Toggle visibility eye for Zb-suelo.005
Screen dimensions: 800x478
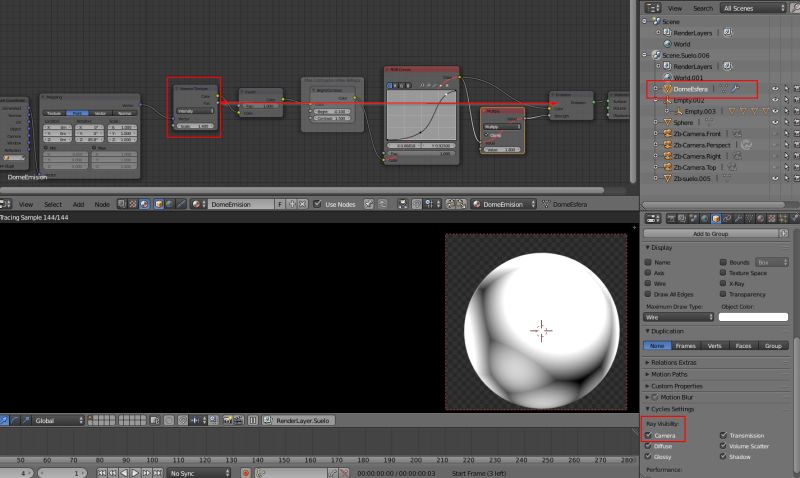point(775,179)
